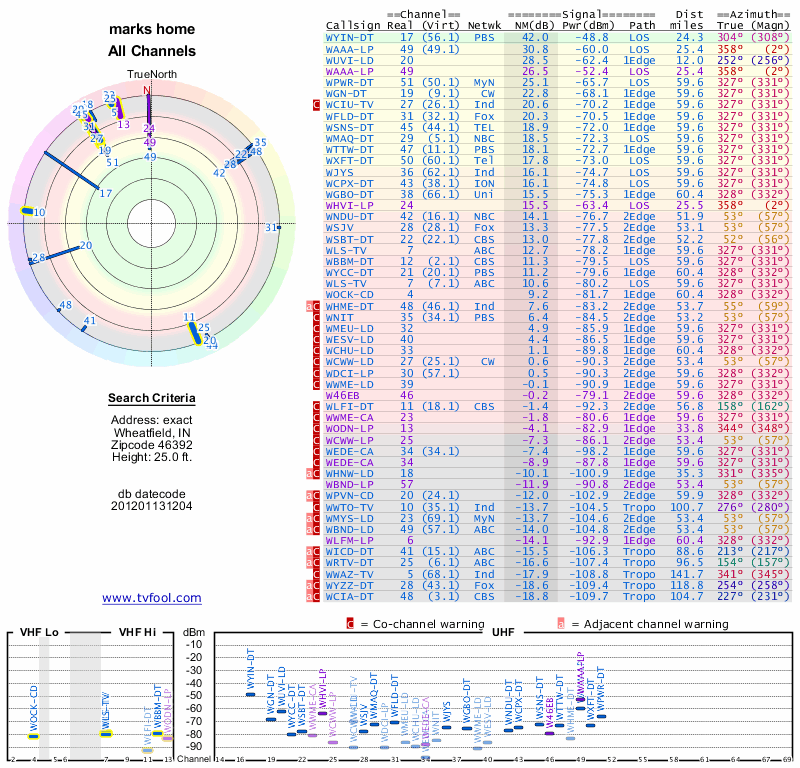Click the db datecode value 201201131204

[x=152, y=506]
